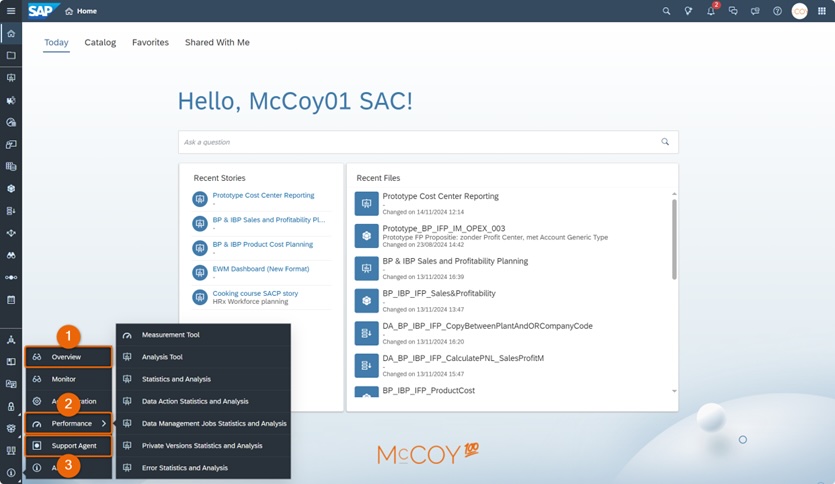835x484 pixels.
Task: Click the DA_BP_IBP_IFP_CopyBetweenPlantAndORCompanyCode data action icon
Action: pyautogui.click(x=366, y=333)
